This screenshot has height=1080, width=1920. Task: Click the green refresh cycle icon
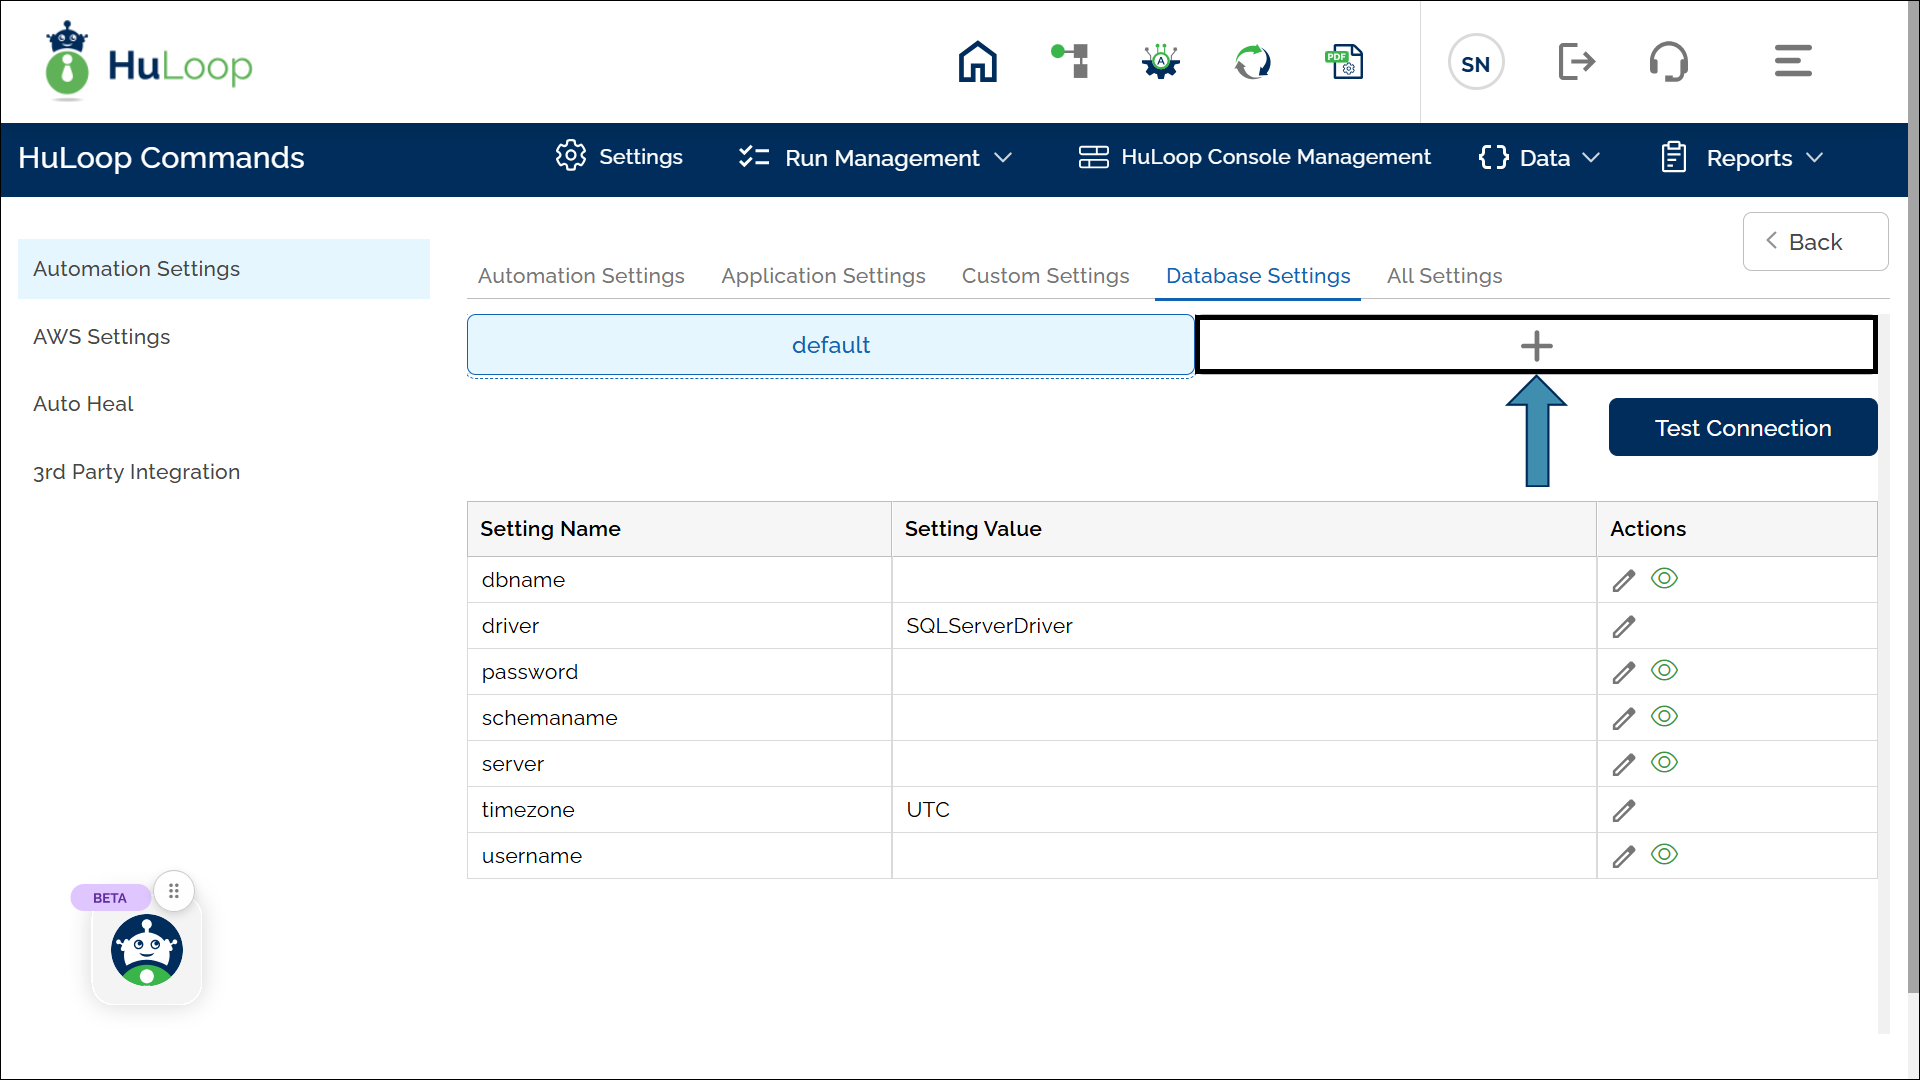click(x=1252, y=62)
